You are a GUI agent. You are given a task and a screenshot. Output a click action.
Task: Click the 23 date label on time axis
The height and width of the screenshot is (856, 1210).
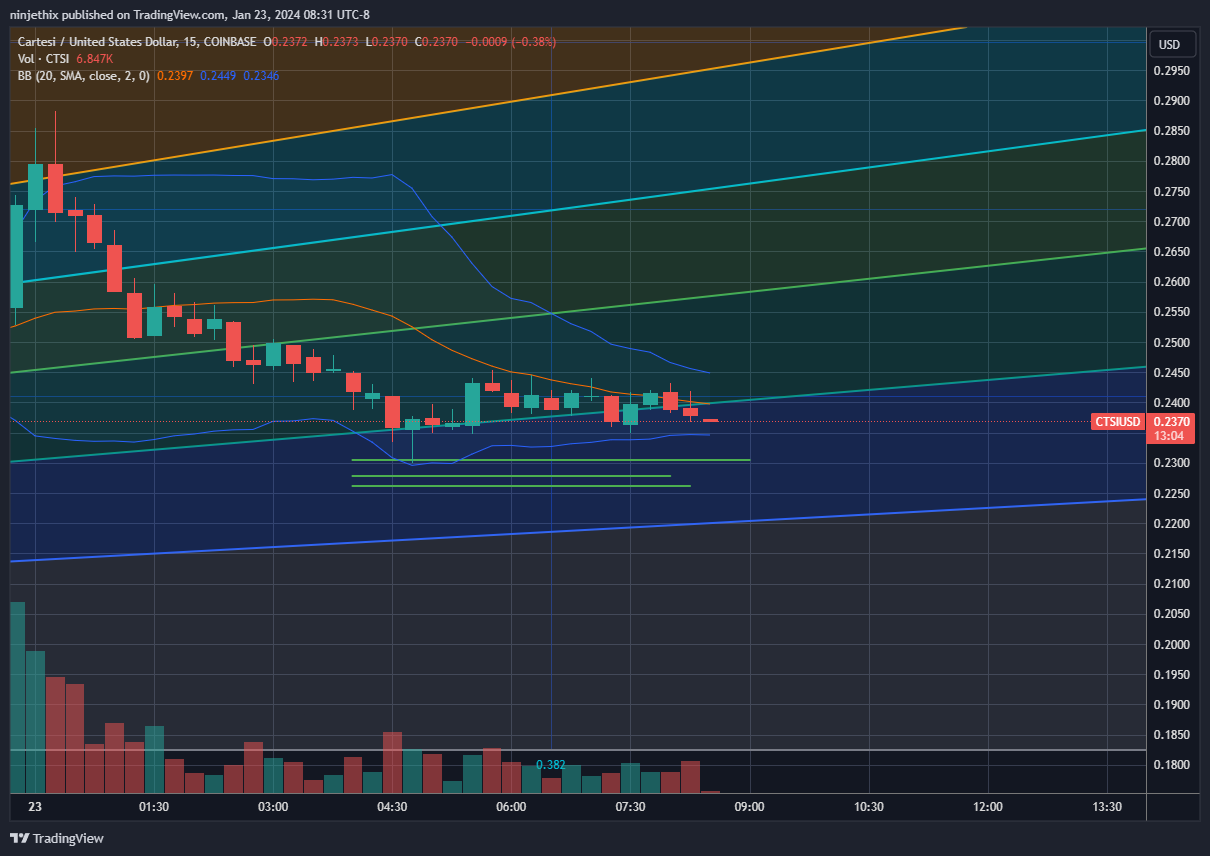coord(35,807)
